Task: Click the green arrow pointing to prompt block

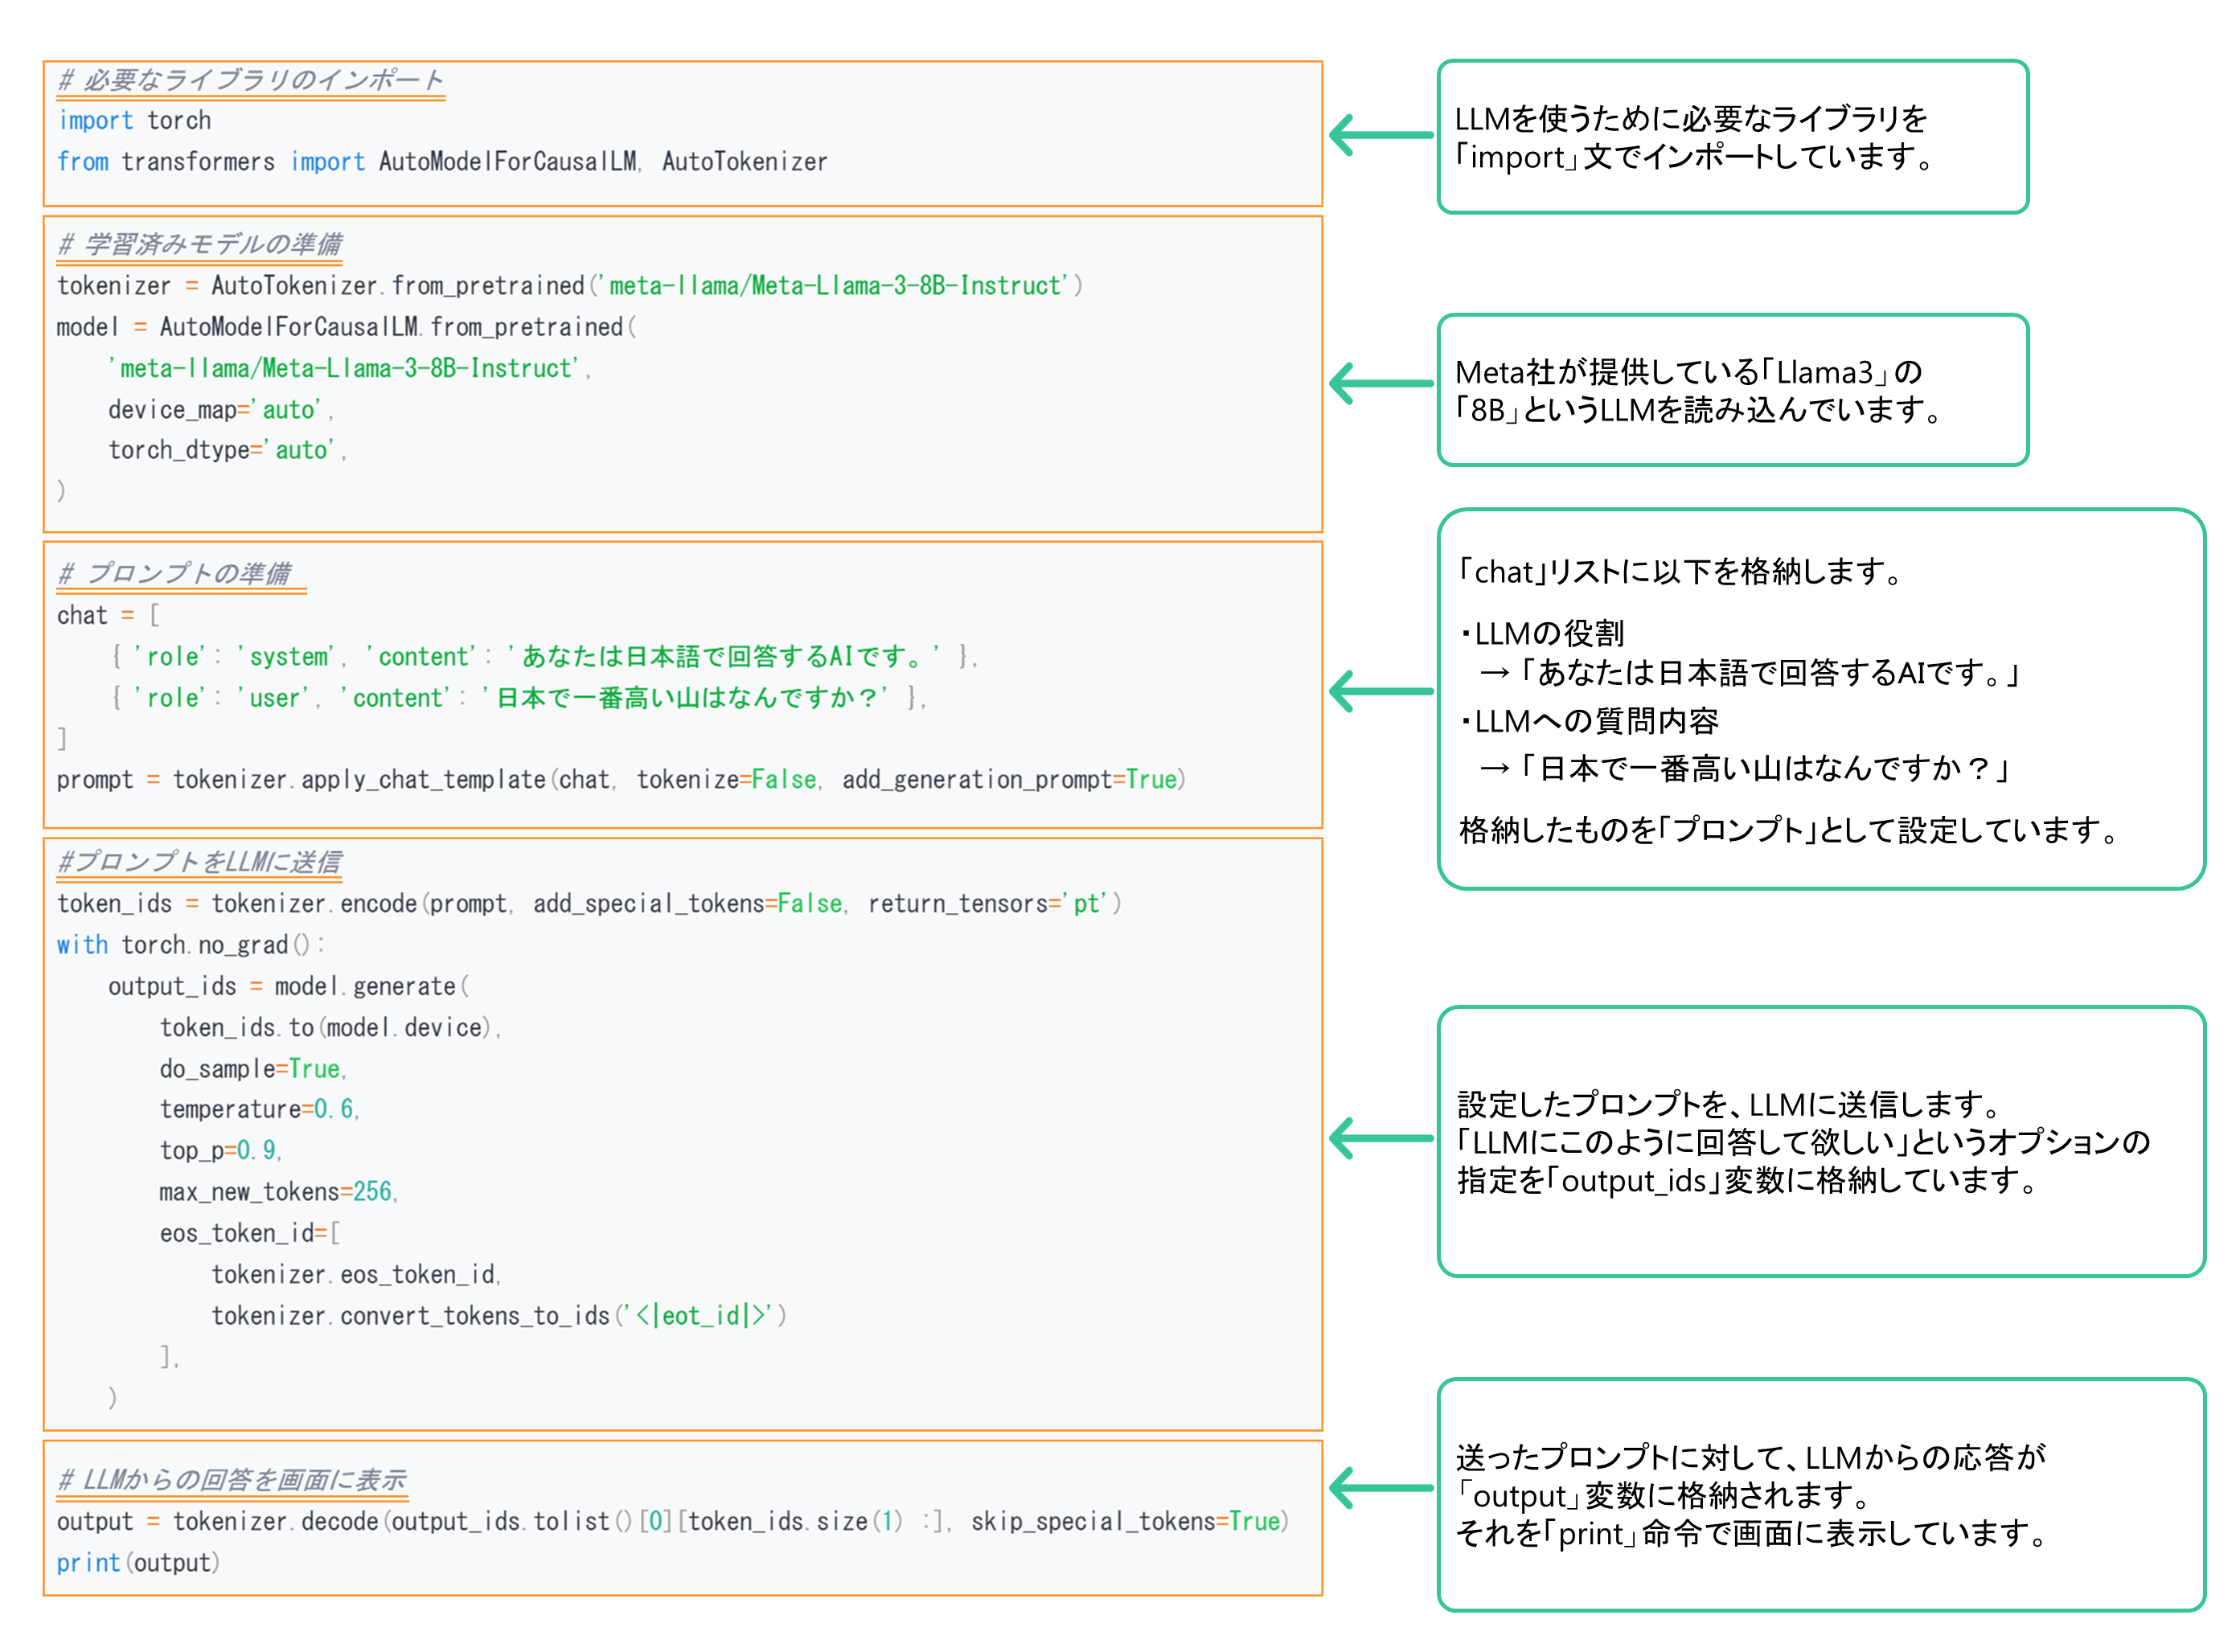Action: pyautogui.click(x=1381, y=692)
